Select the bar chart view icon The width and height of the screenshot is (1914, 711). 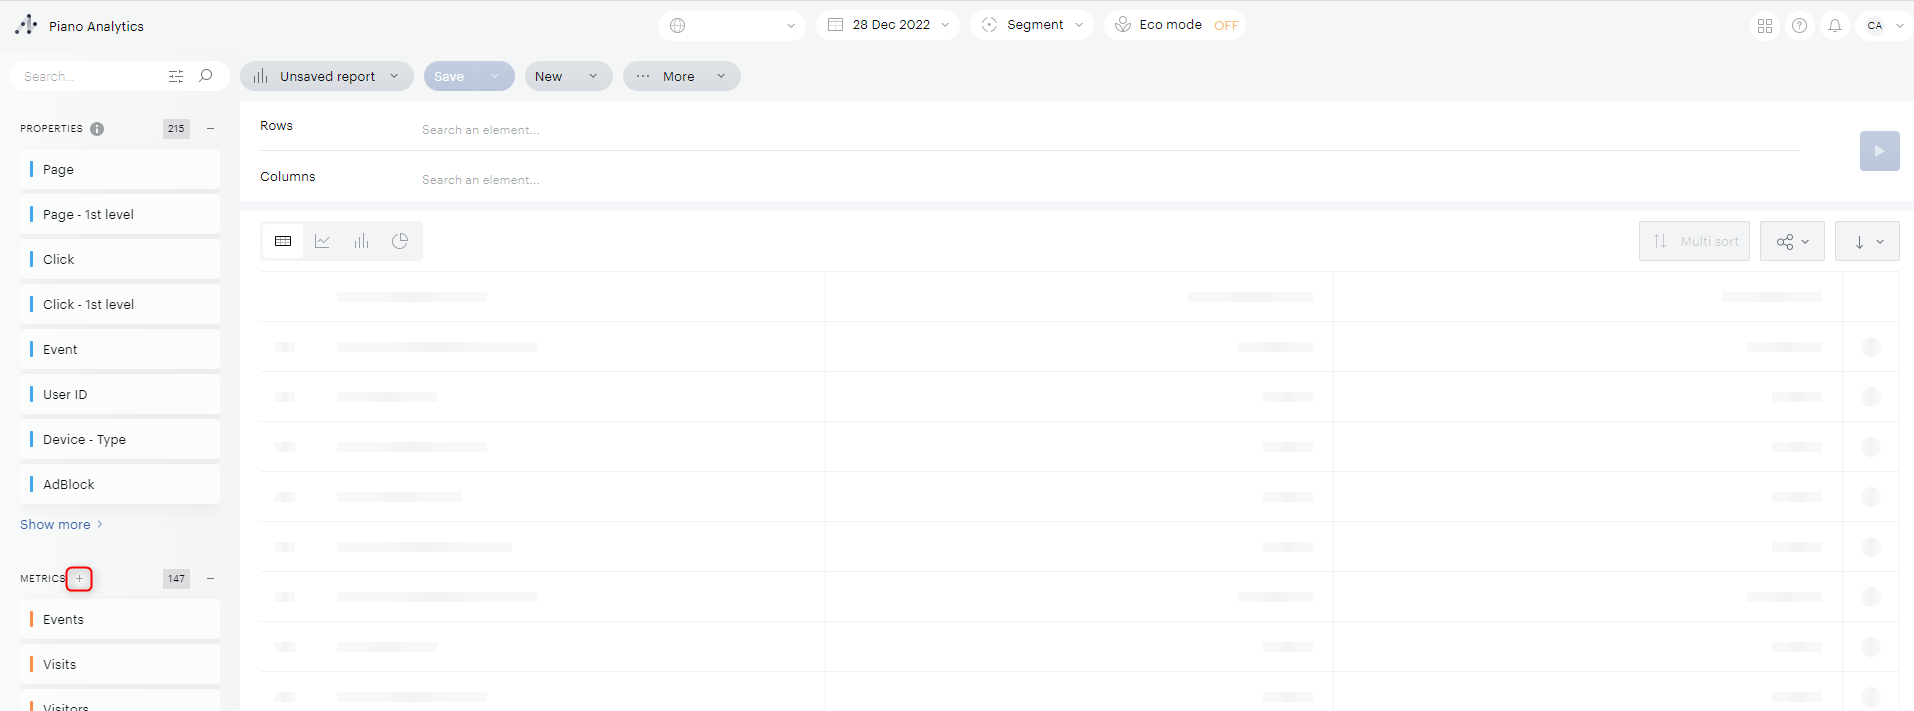click(x=361, y=241)
